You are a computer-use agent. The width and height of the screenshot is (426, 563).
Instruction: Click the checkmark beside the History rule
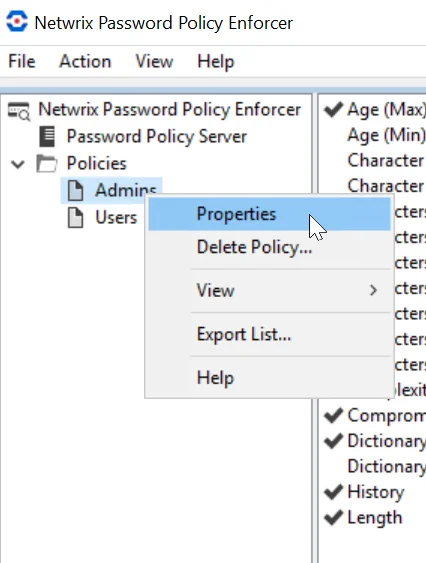click(x=333, y=492)
